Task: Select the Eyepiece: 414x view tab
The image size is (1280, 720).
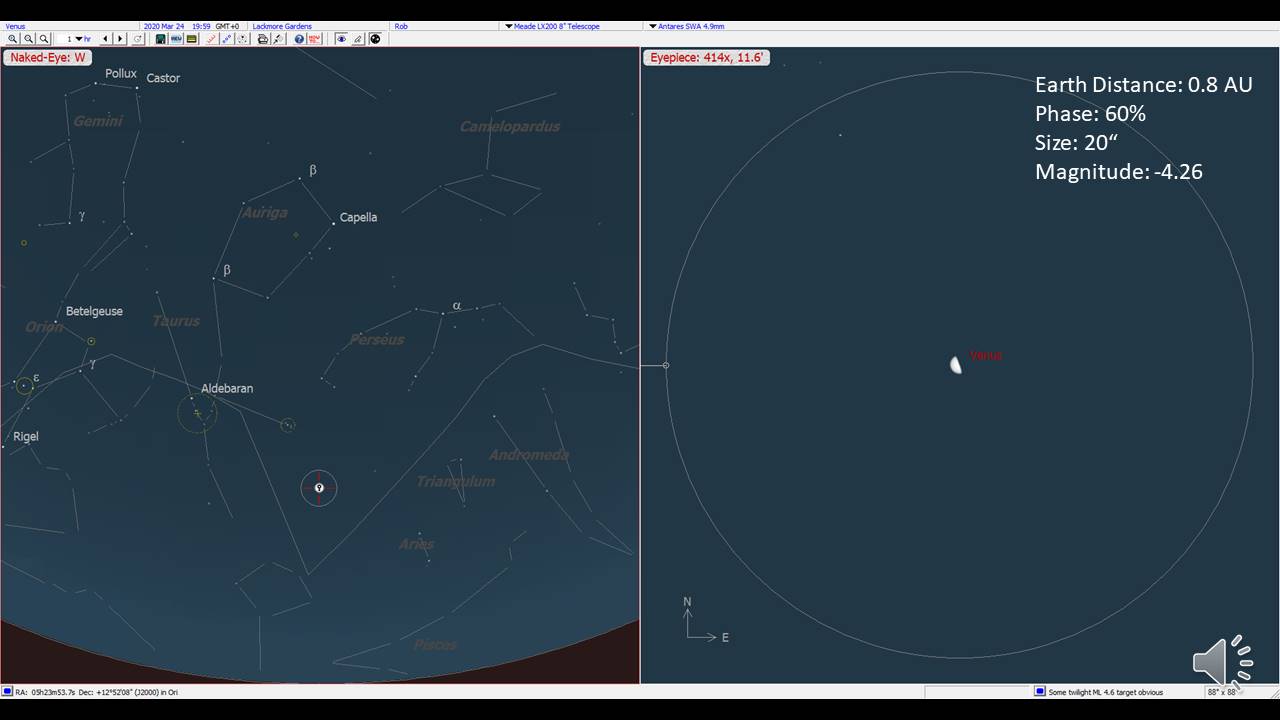Action: pos(706,58)
